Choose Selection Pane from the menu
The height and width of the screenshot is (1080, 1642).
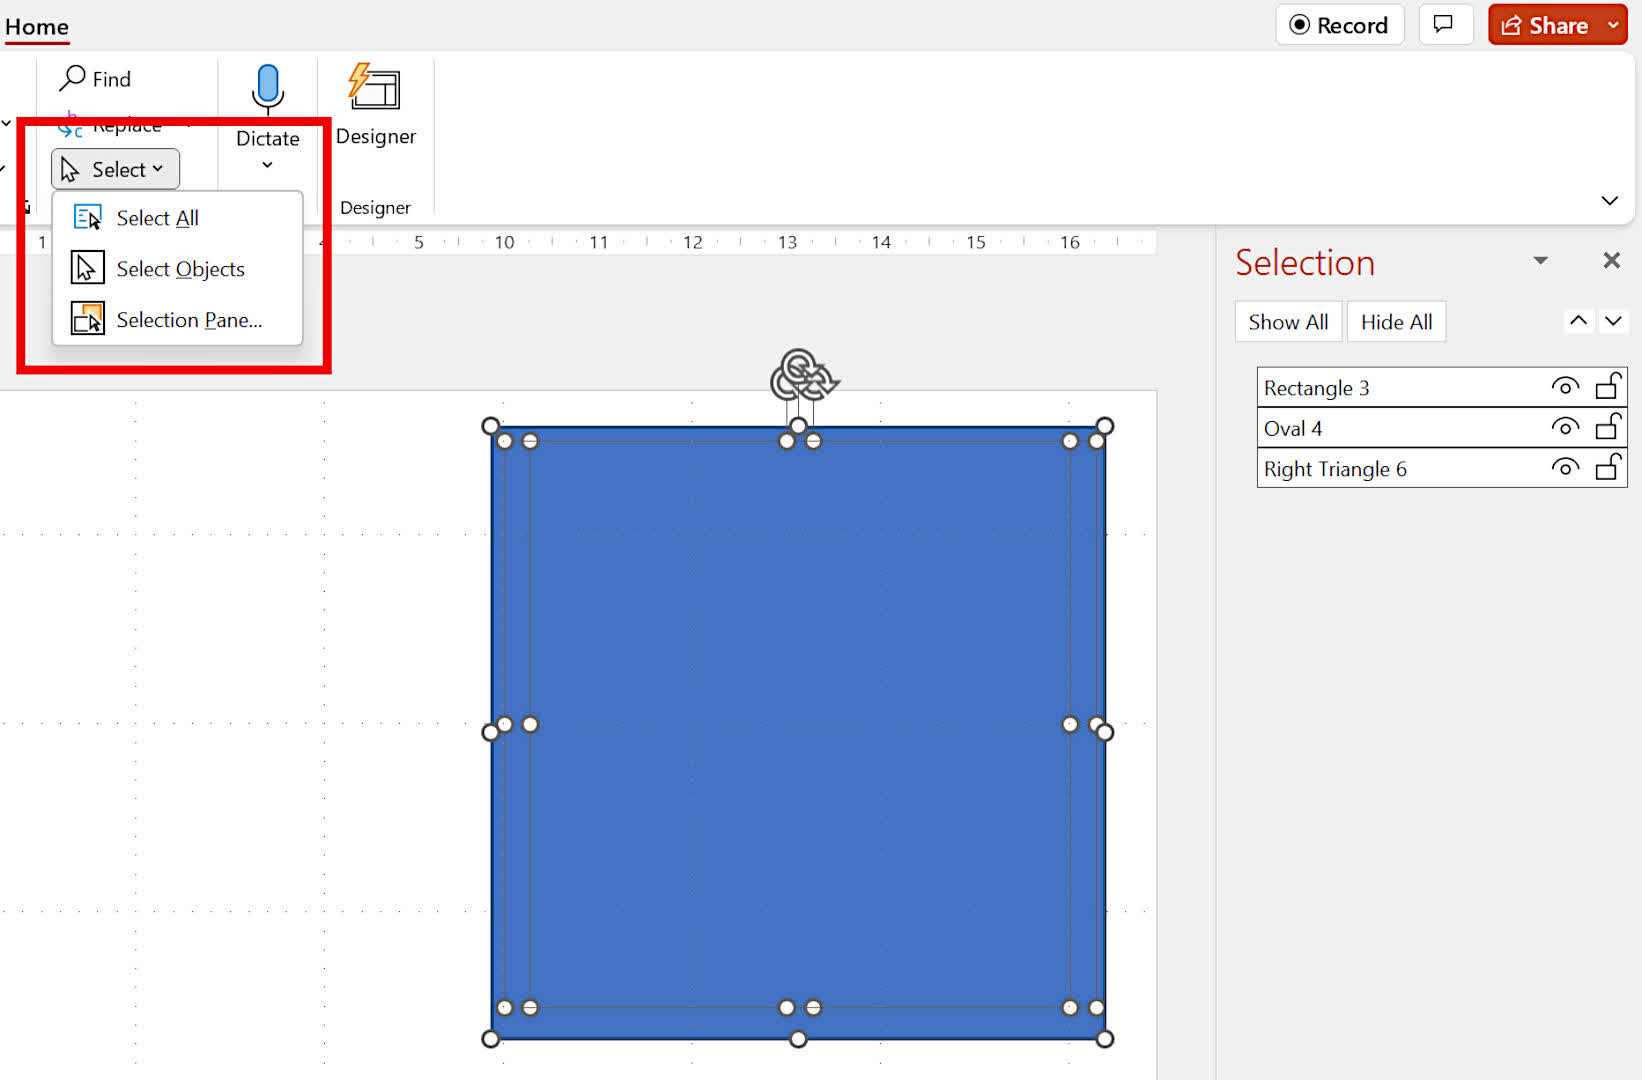pyautogui.click(x=188, y=320)
